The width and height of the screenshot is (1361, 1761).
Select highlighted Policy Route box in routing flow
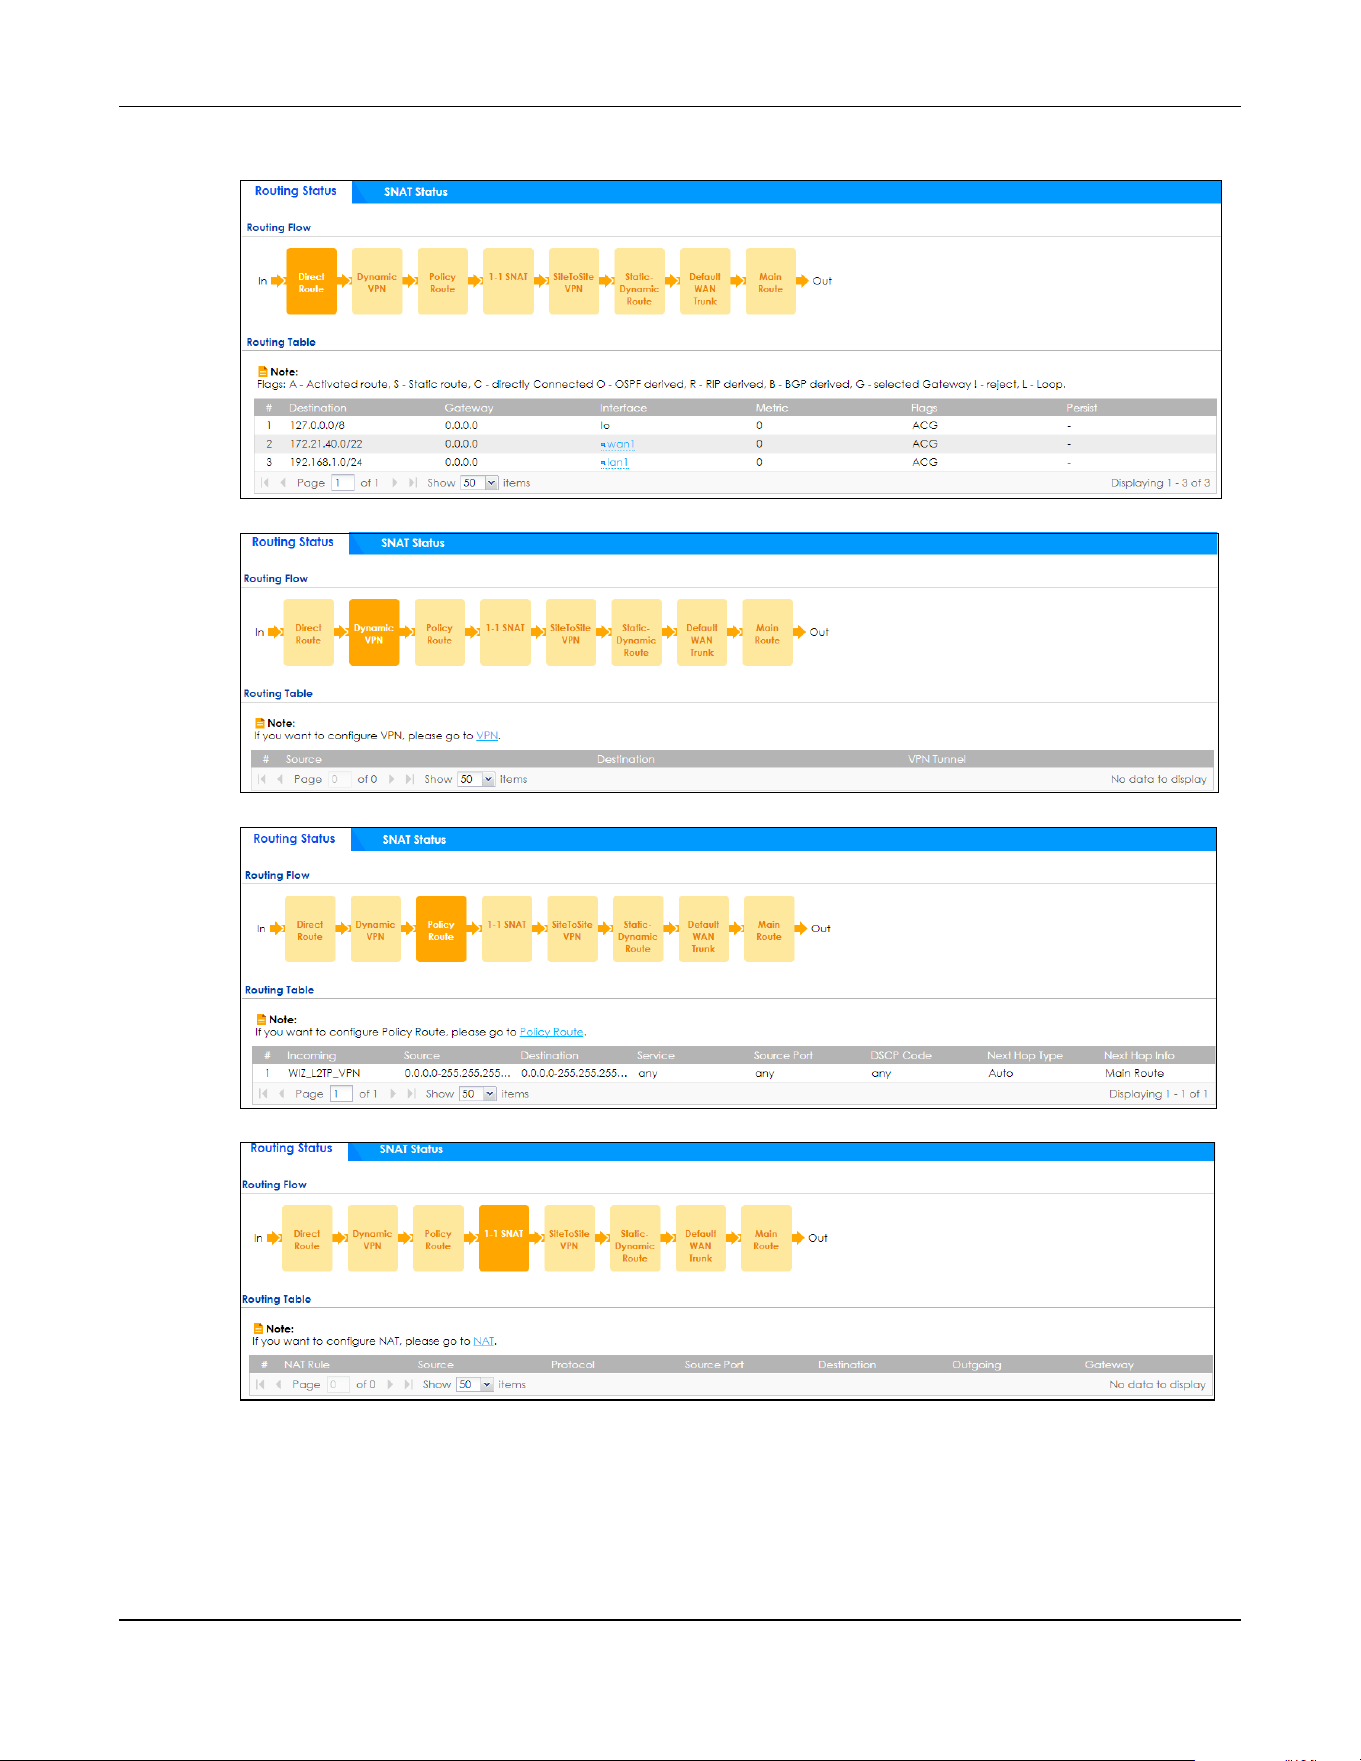point(441,929)
